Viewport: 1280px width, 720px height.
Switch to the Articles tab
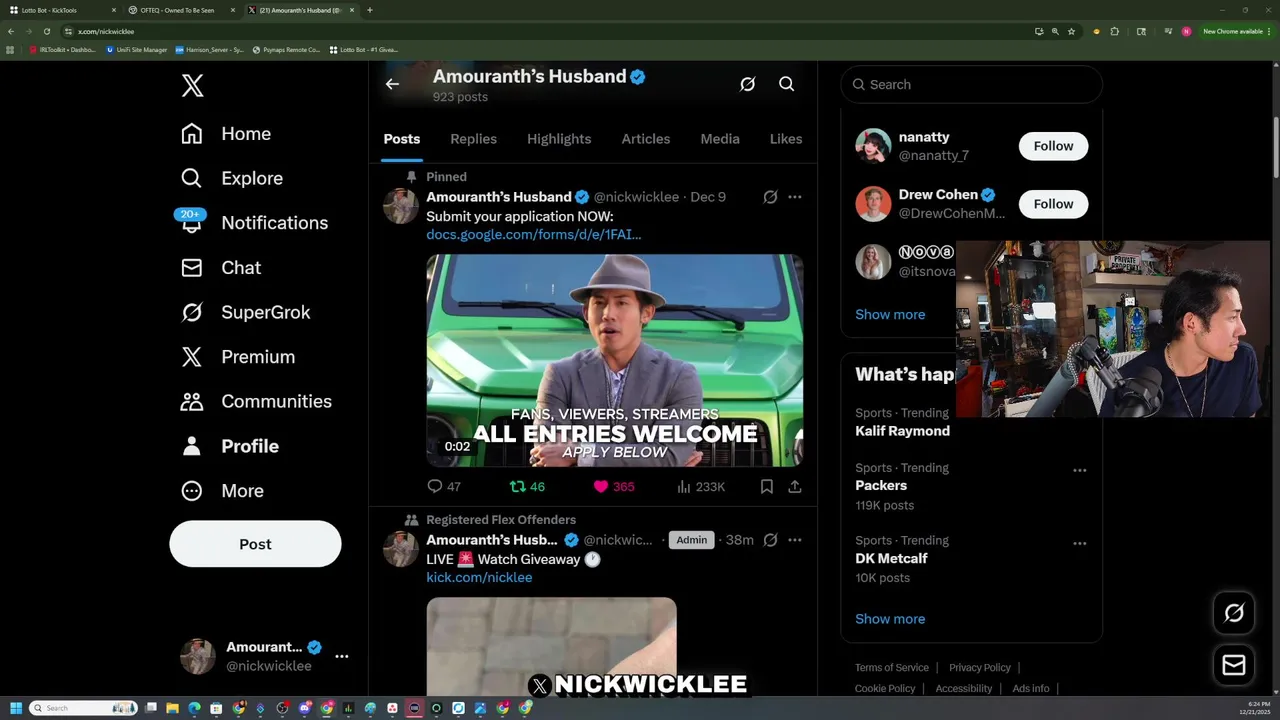[646, 139]
